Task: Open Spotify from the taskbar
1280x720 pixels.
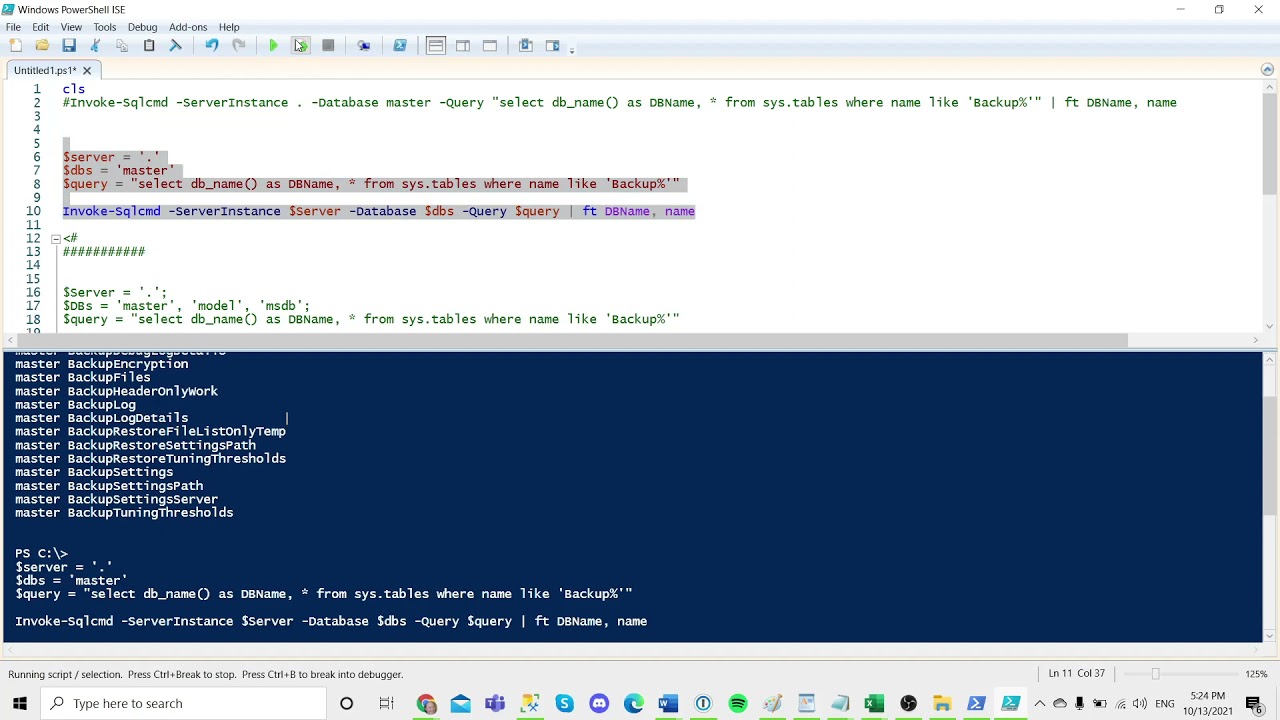Action: [738, 703]
